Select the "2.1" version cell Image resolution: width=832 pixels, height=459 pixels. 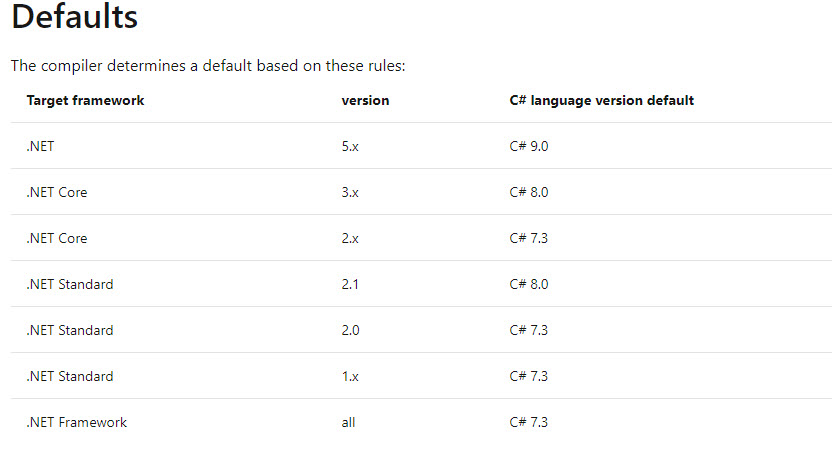click(352, 284)
